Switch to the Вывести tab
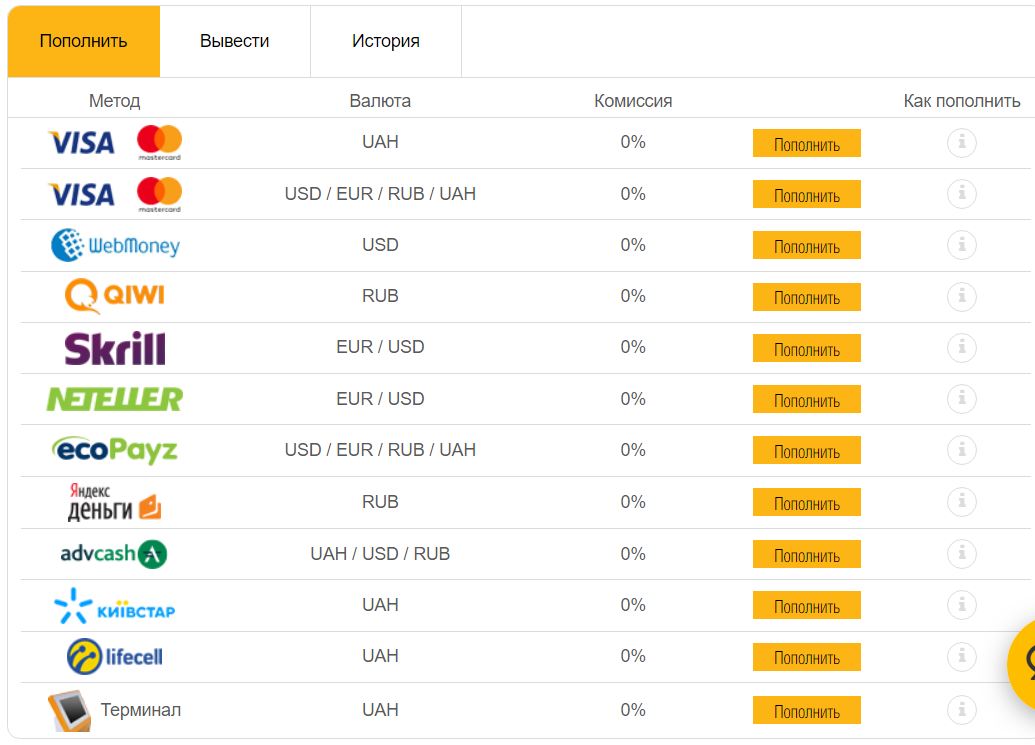 (234, 41)
